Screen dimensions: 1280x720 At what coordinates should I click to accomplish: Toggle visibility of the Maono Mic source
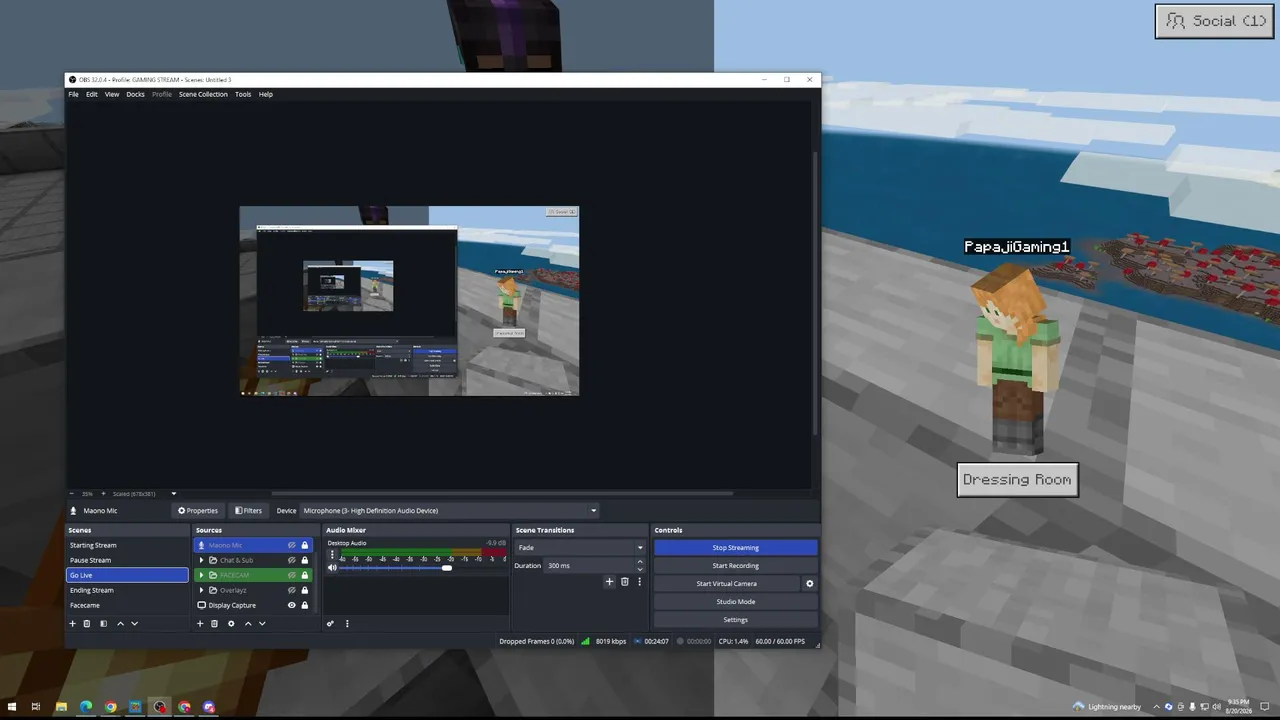(292, 545)
